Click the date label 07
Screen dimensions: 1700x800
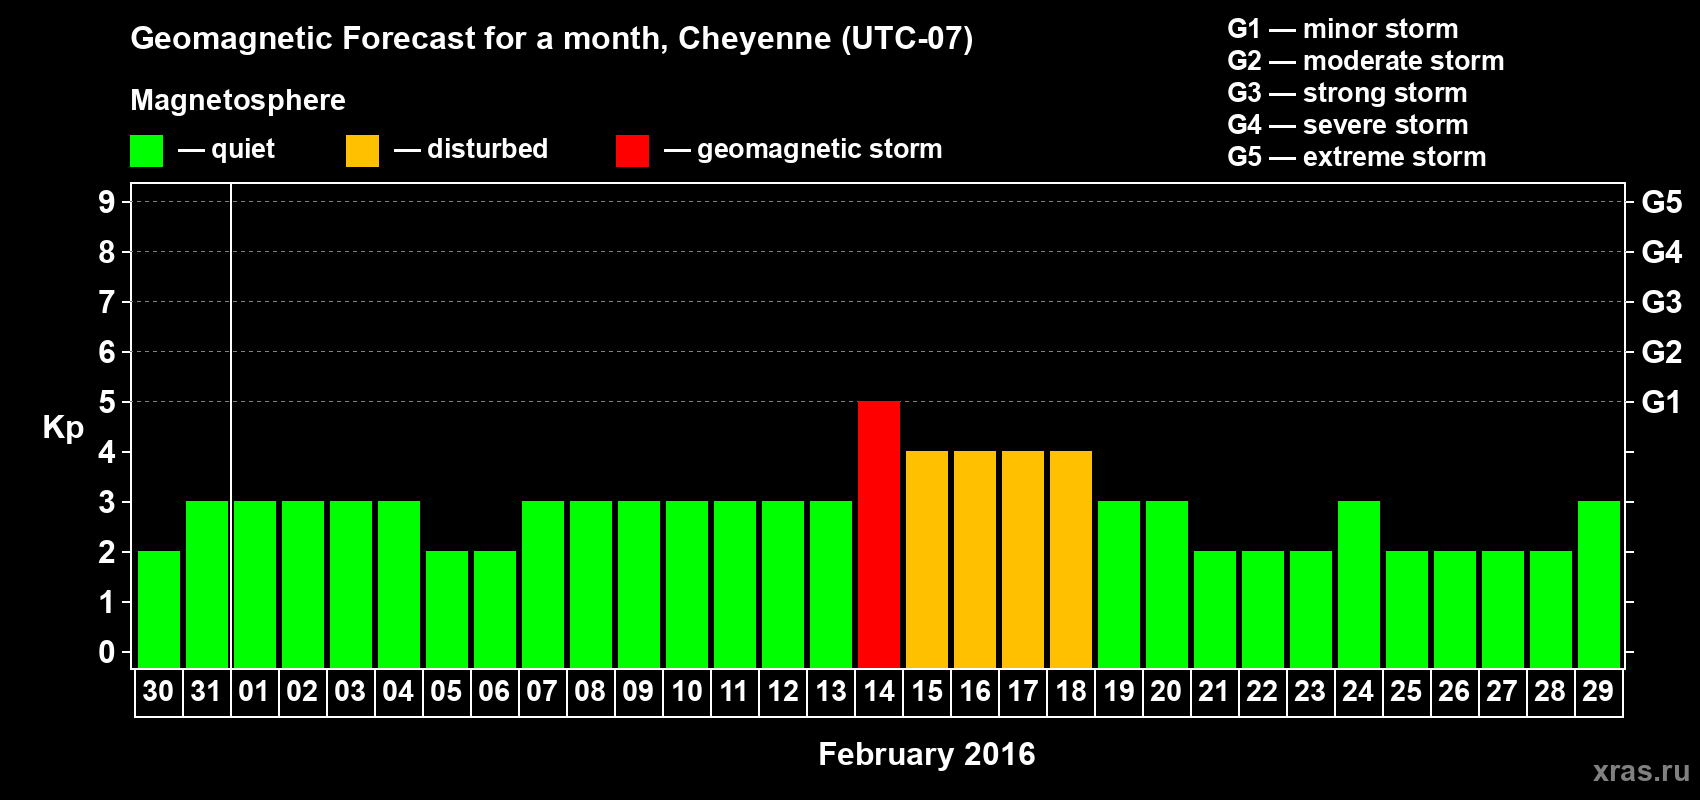[x=542, y=691]
